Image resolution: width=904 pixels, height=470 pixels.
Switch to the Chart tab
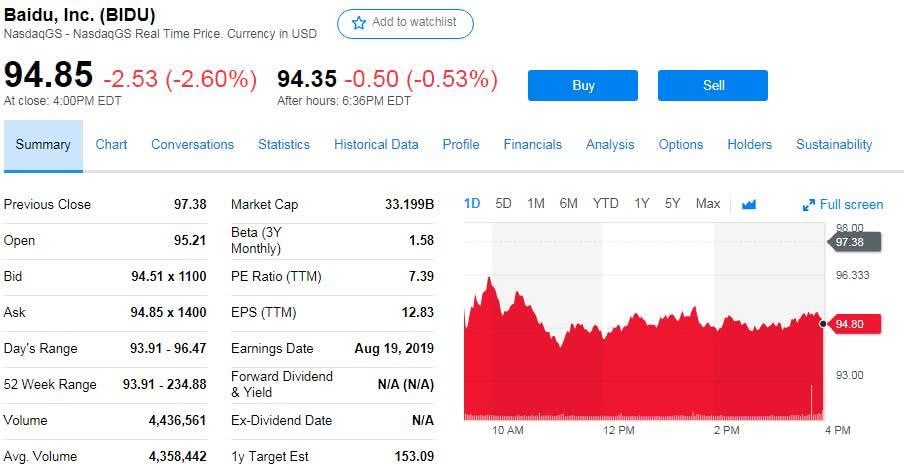111,144
